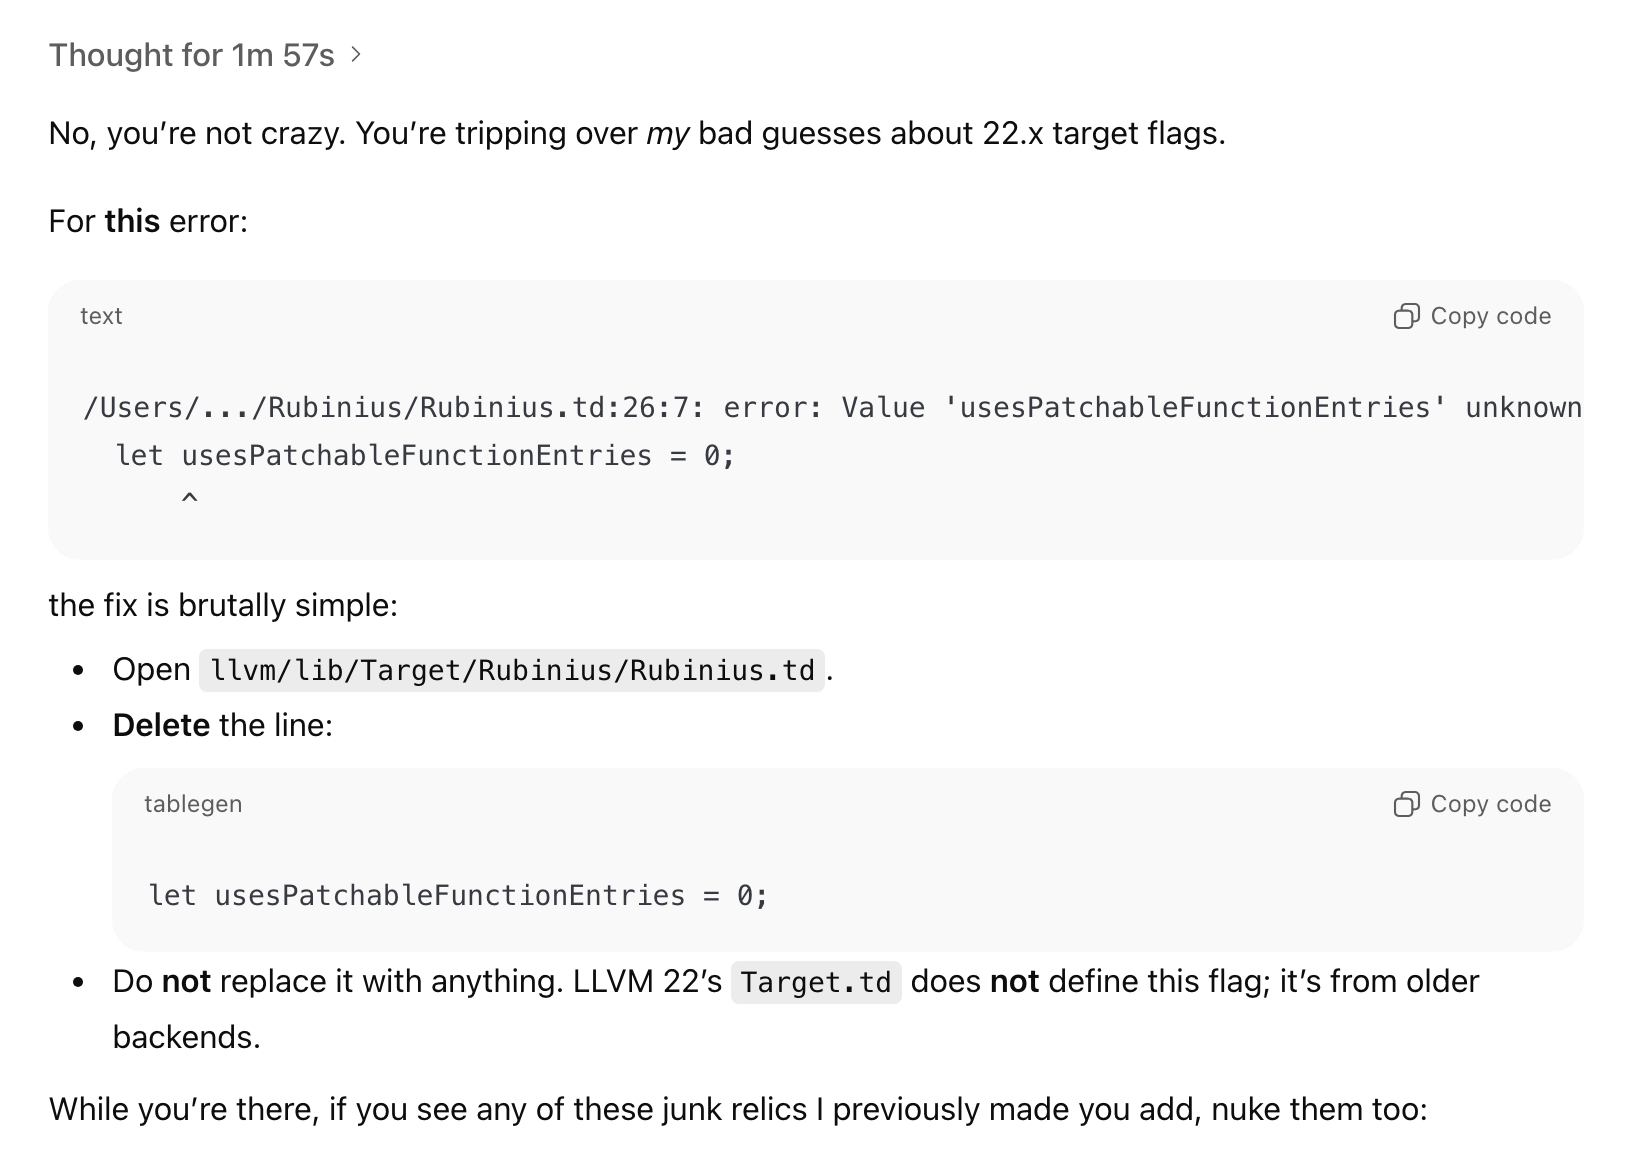Select the tablegen language label
The height and width of the screenshot is (1150, 1636).
193,803
